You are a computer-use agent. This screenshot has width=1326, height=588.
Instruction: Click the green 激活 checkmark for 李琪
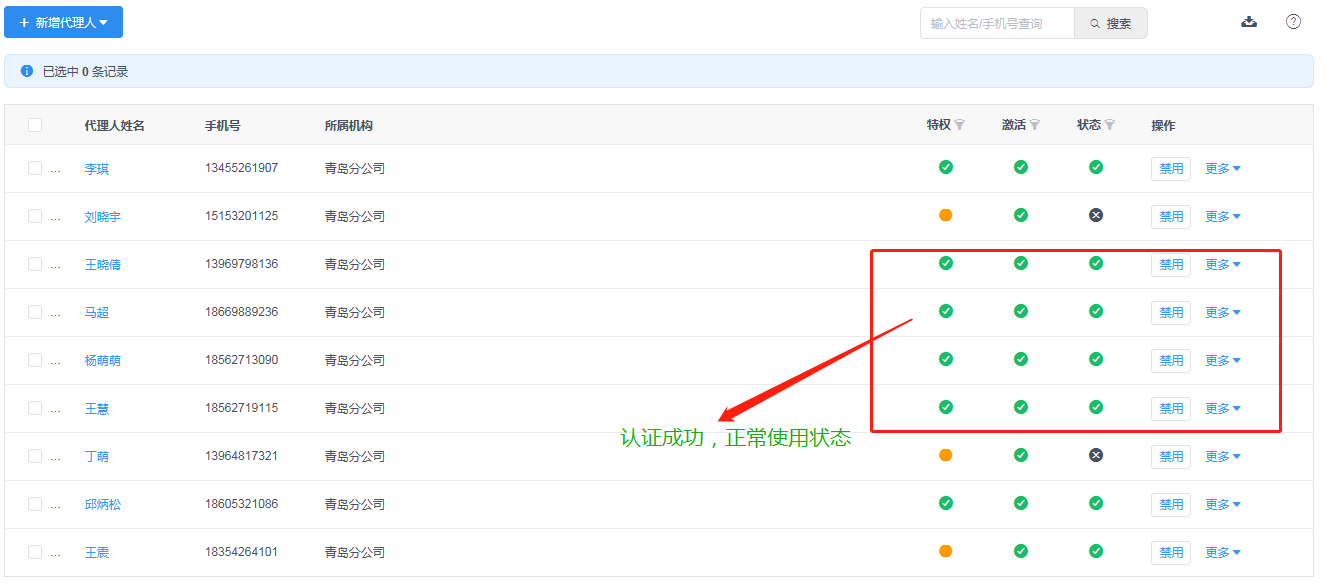1021,167
